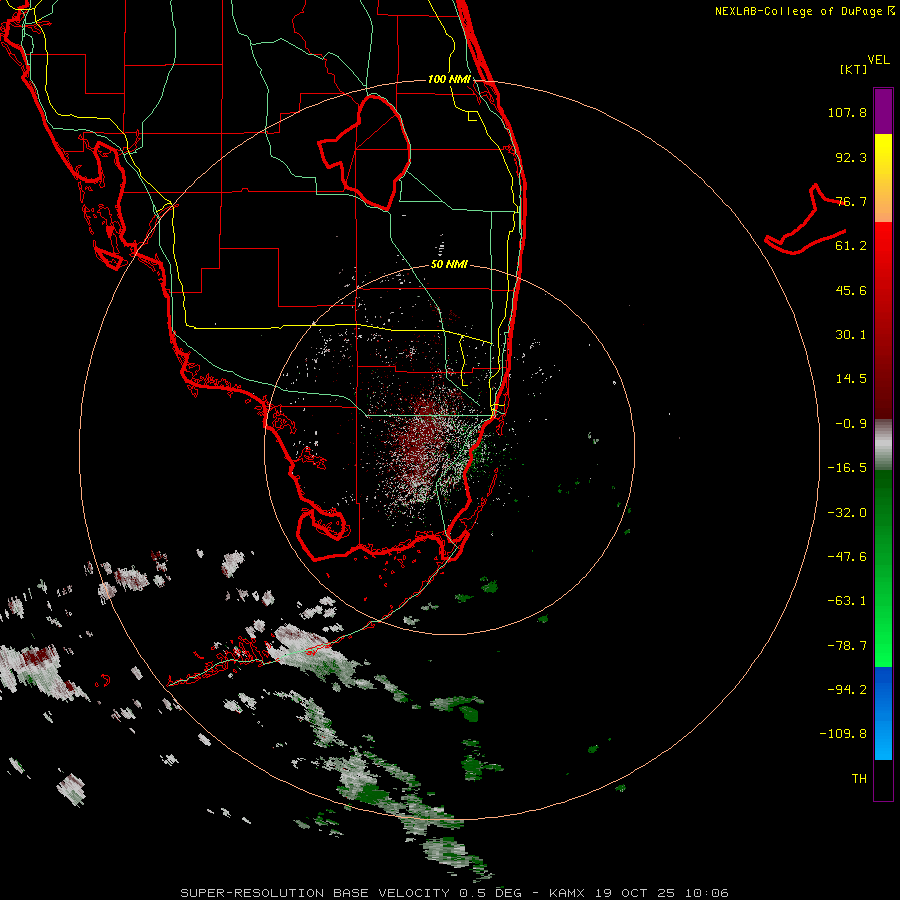The image size is (900, 900).
Task: Click the blue segment of the velocity color bar
Action: [883, 713]
